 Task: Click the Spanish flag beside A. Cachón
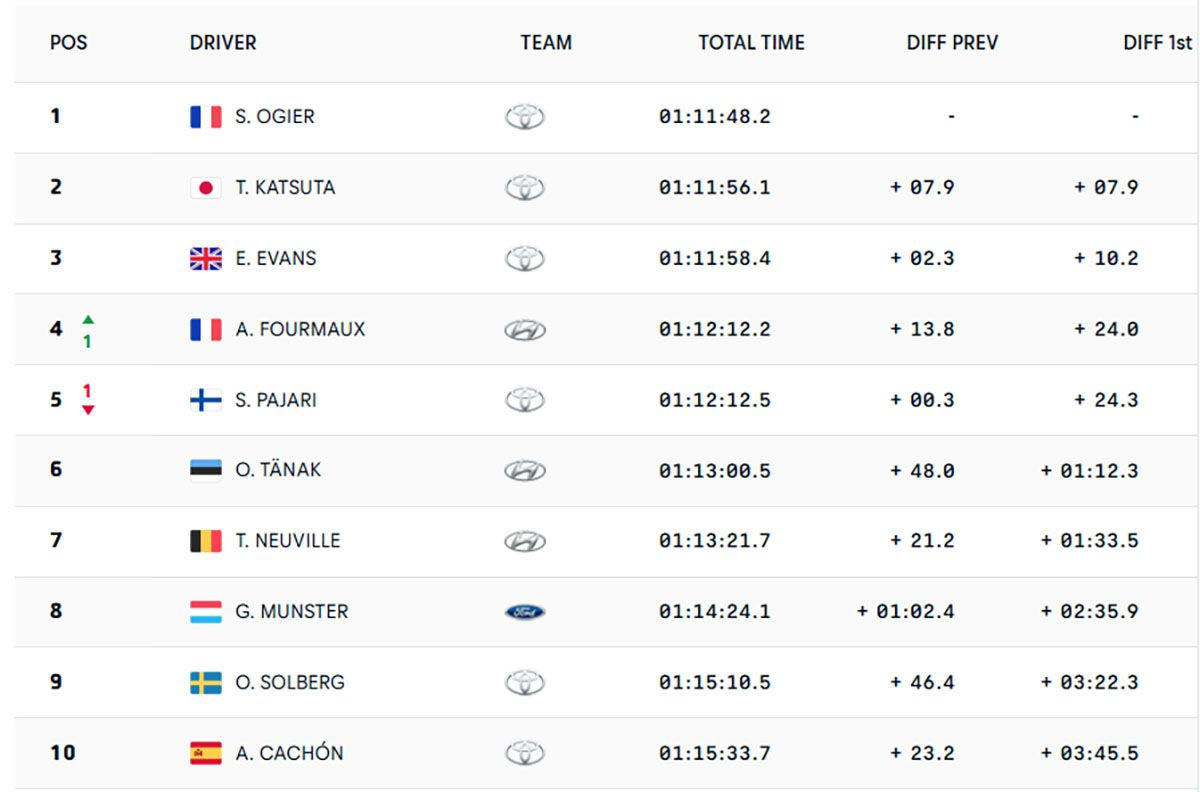206,753
